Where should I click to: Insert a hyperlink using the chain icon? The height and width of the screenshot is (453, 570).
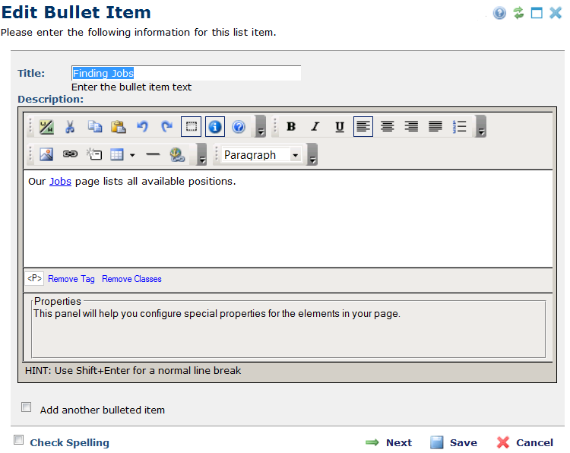(70, 154)
